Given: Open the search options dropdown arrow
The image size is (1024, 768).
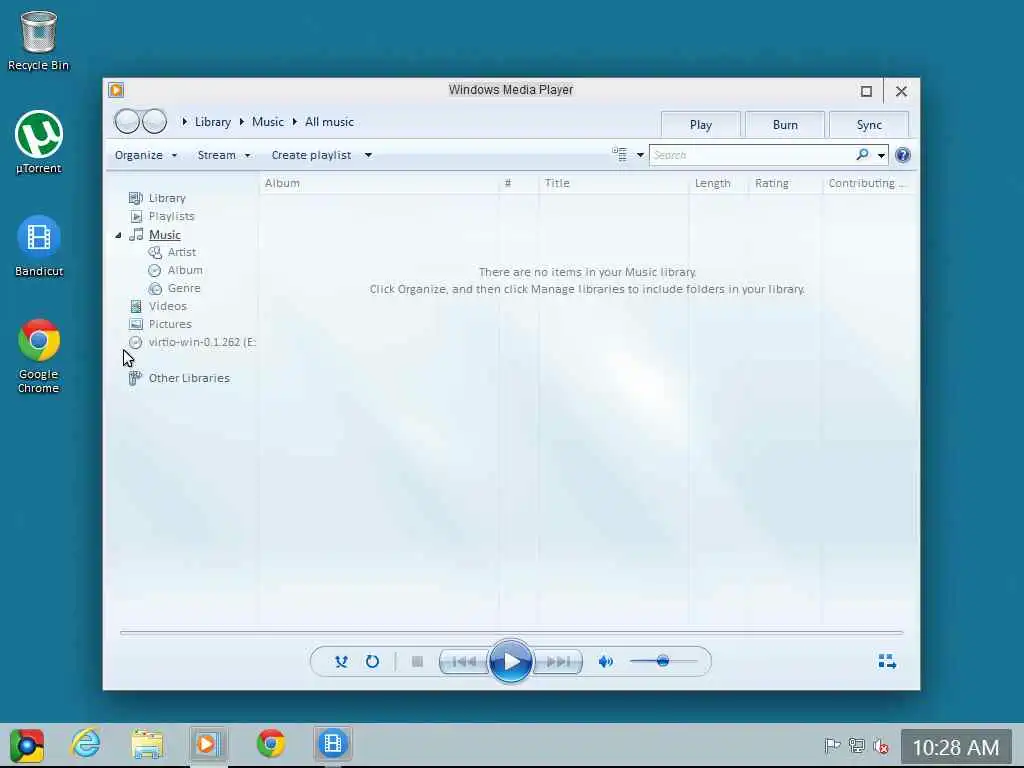Looking at the screenshot, I should coord(881,155).
